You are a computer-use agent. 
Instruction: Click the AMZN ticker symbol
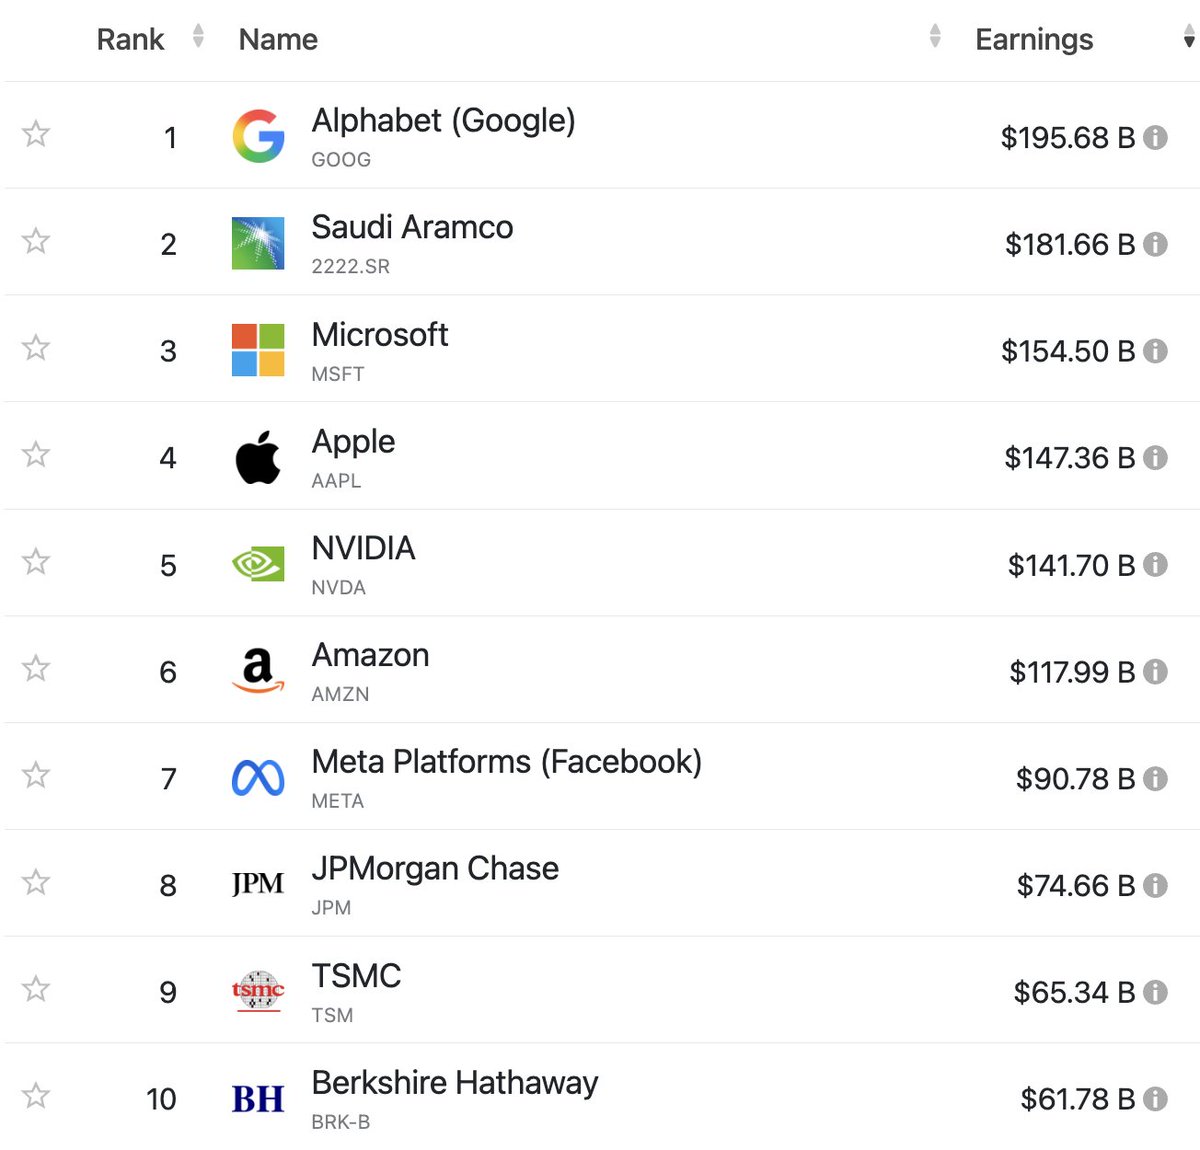pos(340,694)
